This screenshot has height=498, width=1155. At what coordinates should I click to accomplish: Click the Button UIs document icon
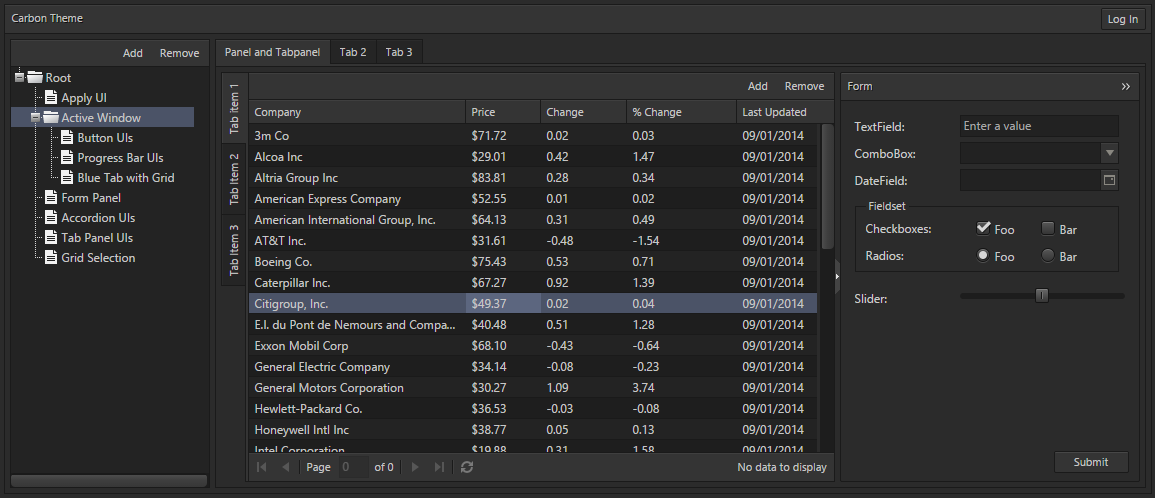tap(67, 137)
